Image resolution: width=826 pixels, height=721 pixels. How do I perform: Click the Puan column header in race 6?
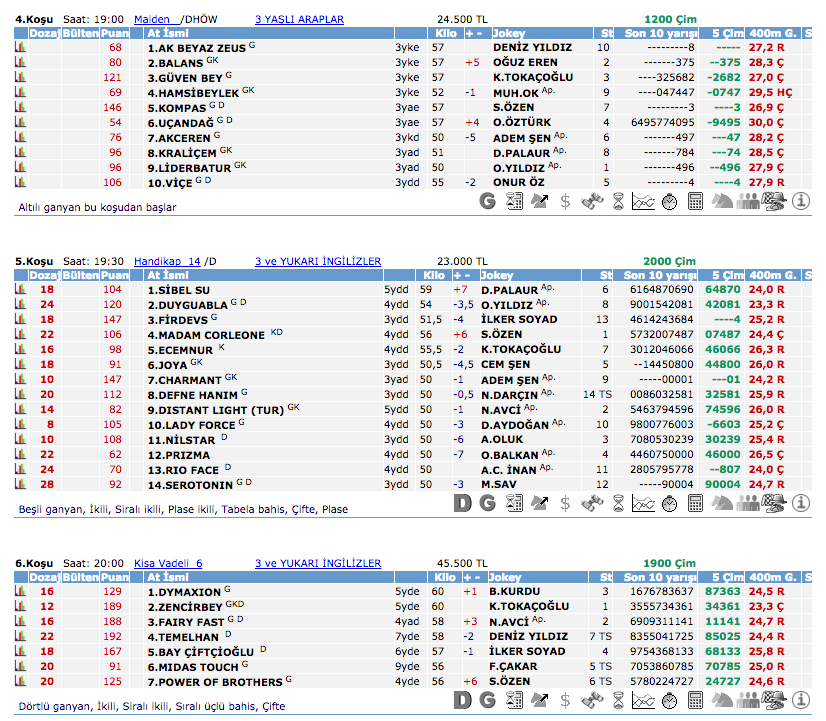click(115, 577)
